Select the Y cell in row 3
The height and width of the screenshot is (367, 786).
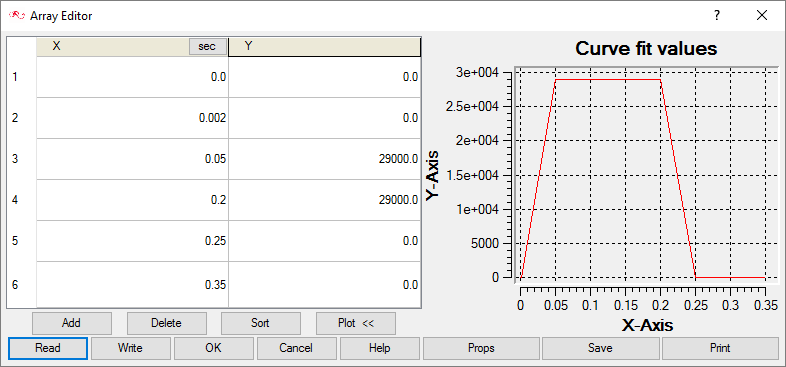(324, 159)
